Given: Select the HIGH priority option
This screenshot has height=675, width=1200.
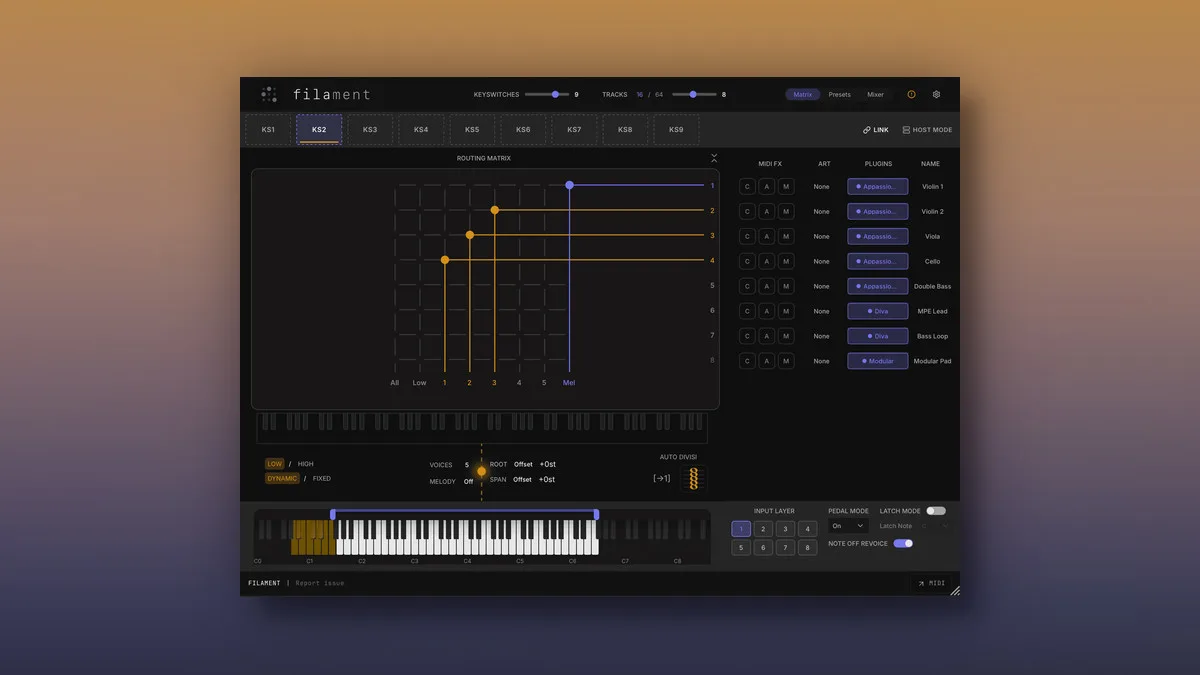Looking at the screenshot, I should (x=305, y=464).
